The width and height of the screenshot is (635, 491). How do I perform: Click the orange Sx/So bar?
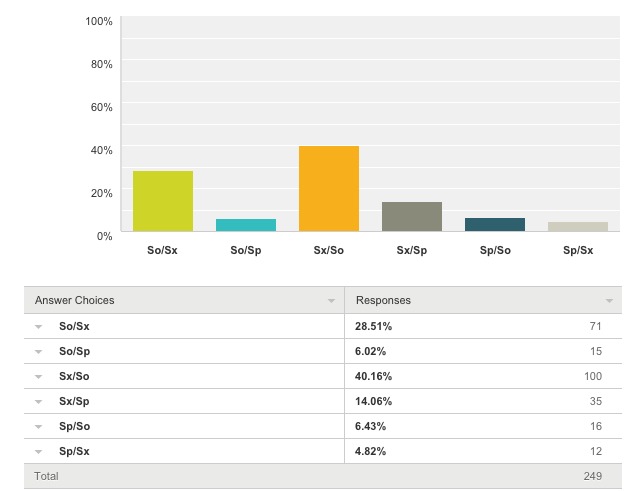point(329,189)
